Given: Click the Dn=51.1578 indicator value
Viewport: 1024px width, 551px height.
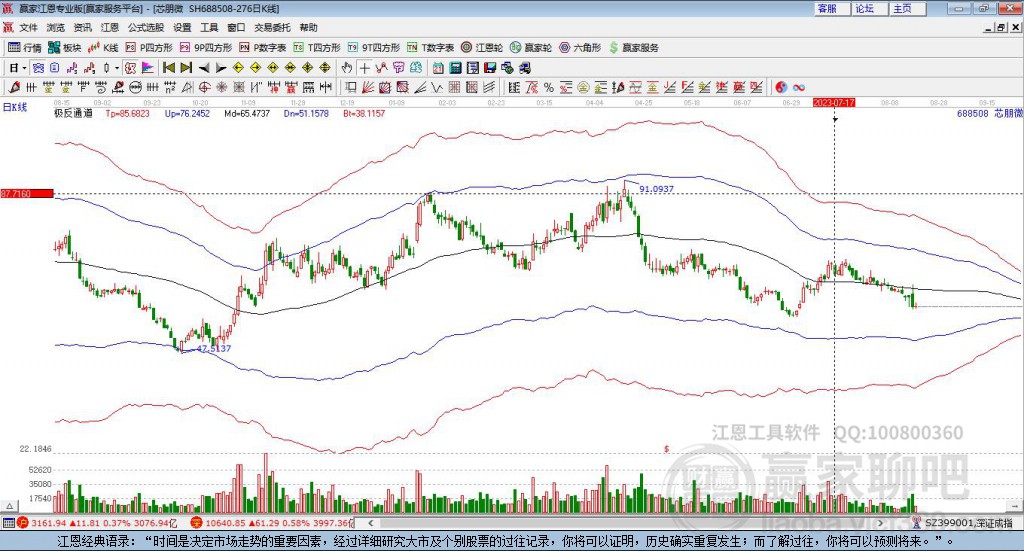Looking at the screenshot, I should (x=306, y=113).
